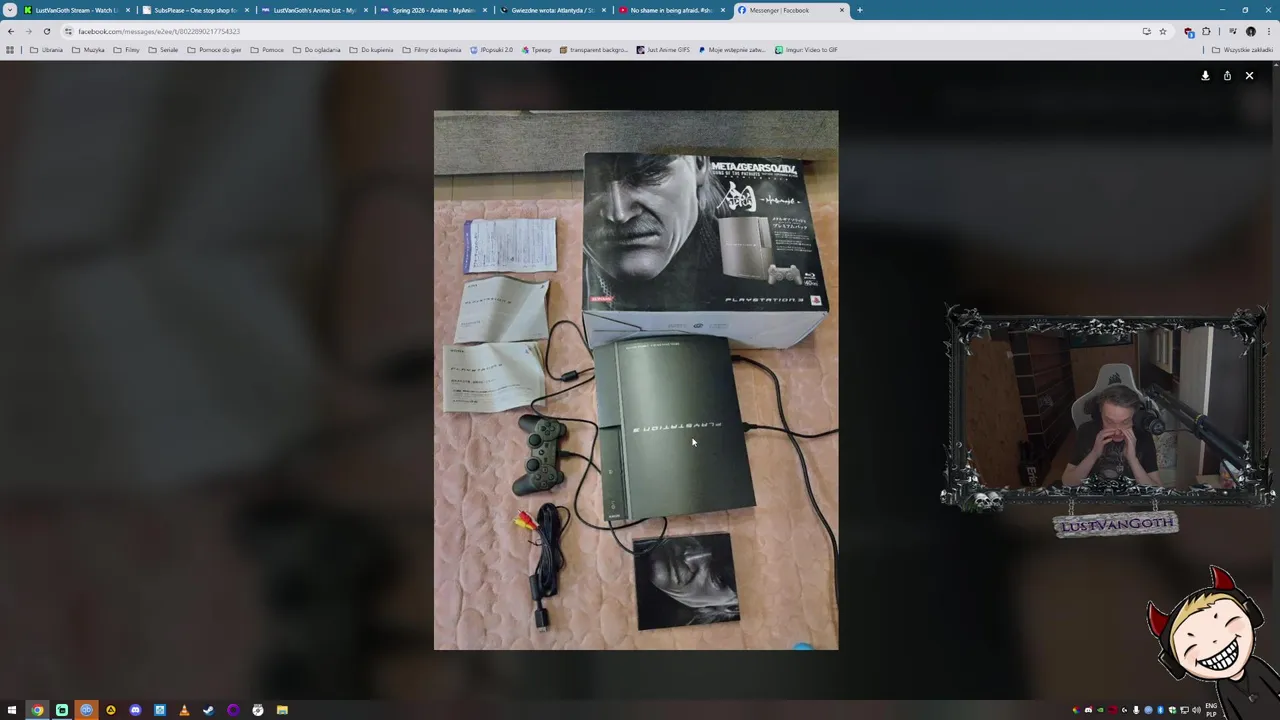
Task: Open the apps grid in bookmarks bar
Action: (10, 49)
